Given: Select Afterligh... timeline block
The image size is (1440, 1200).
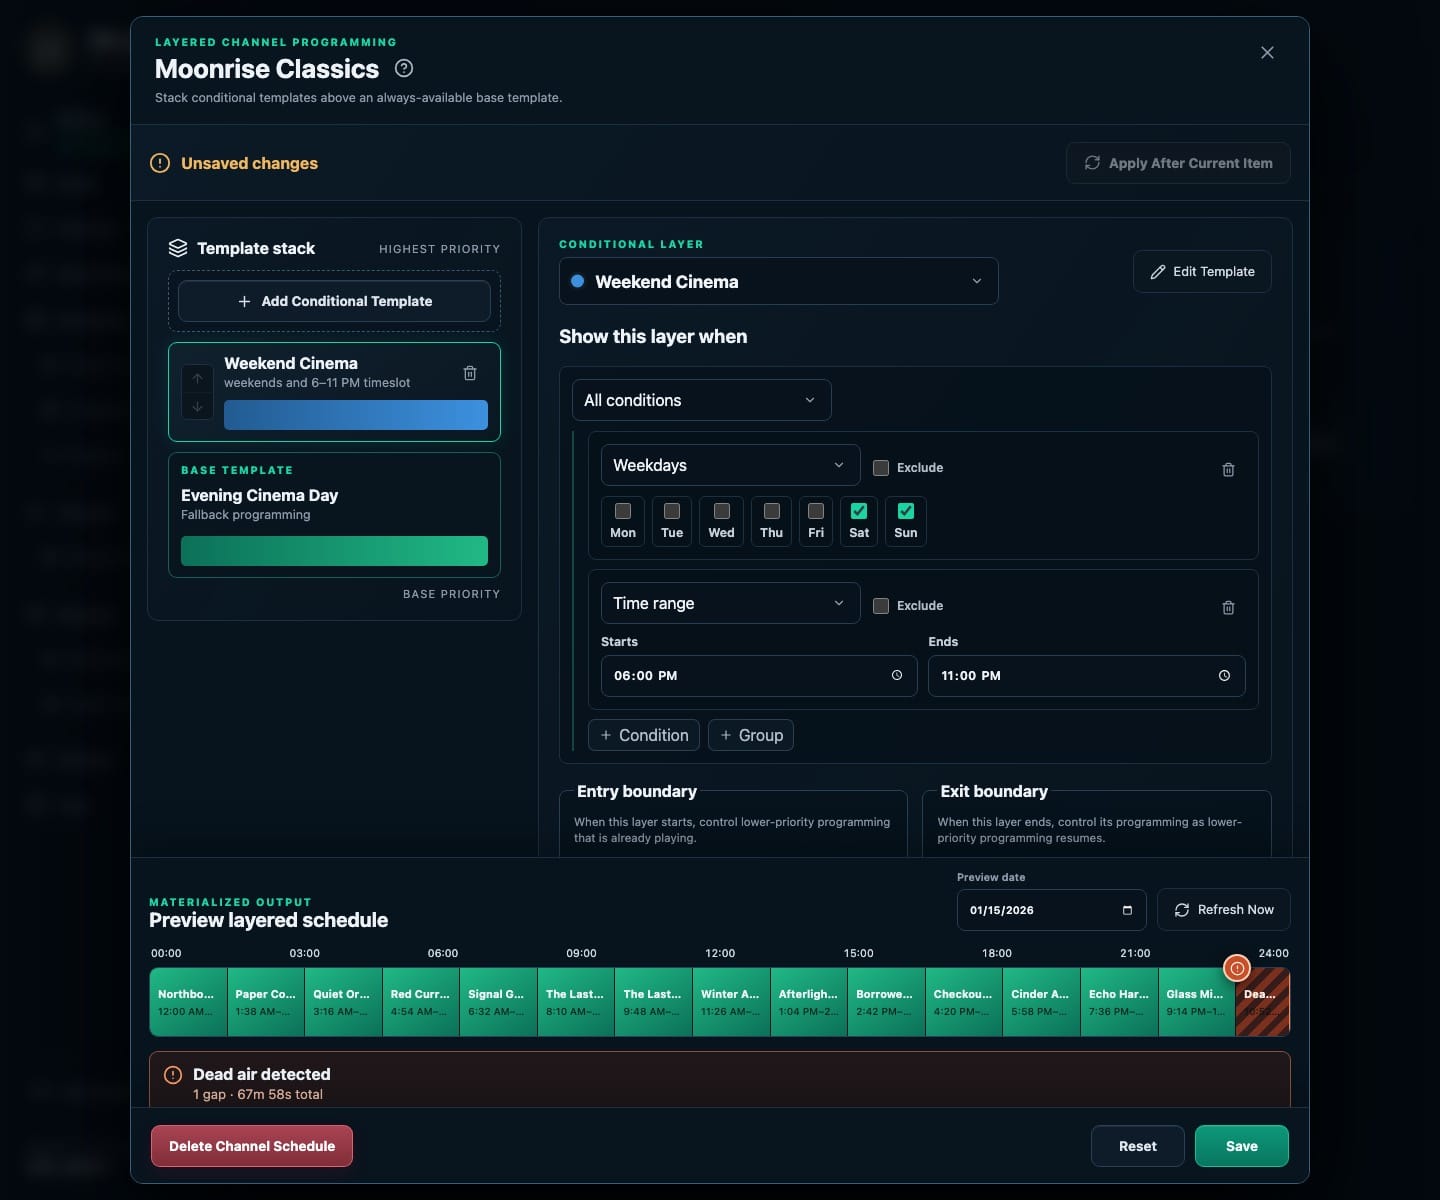Looking at the screenshot, I should pos(809,1002).
